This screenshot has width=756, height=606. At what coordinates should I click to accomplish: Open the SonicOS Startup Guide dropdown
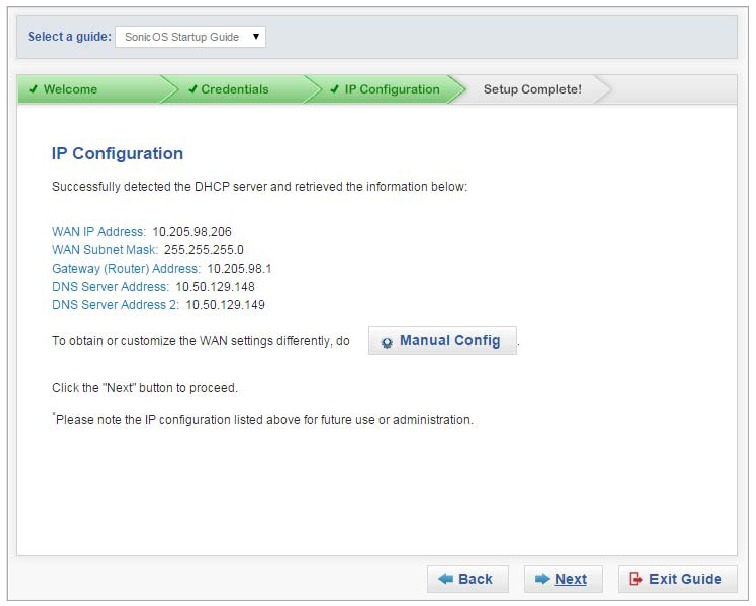pos(190,37)
